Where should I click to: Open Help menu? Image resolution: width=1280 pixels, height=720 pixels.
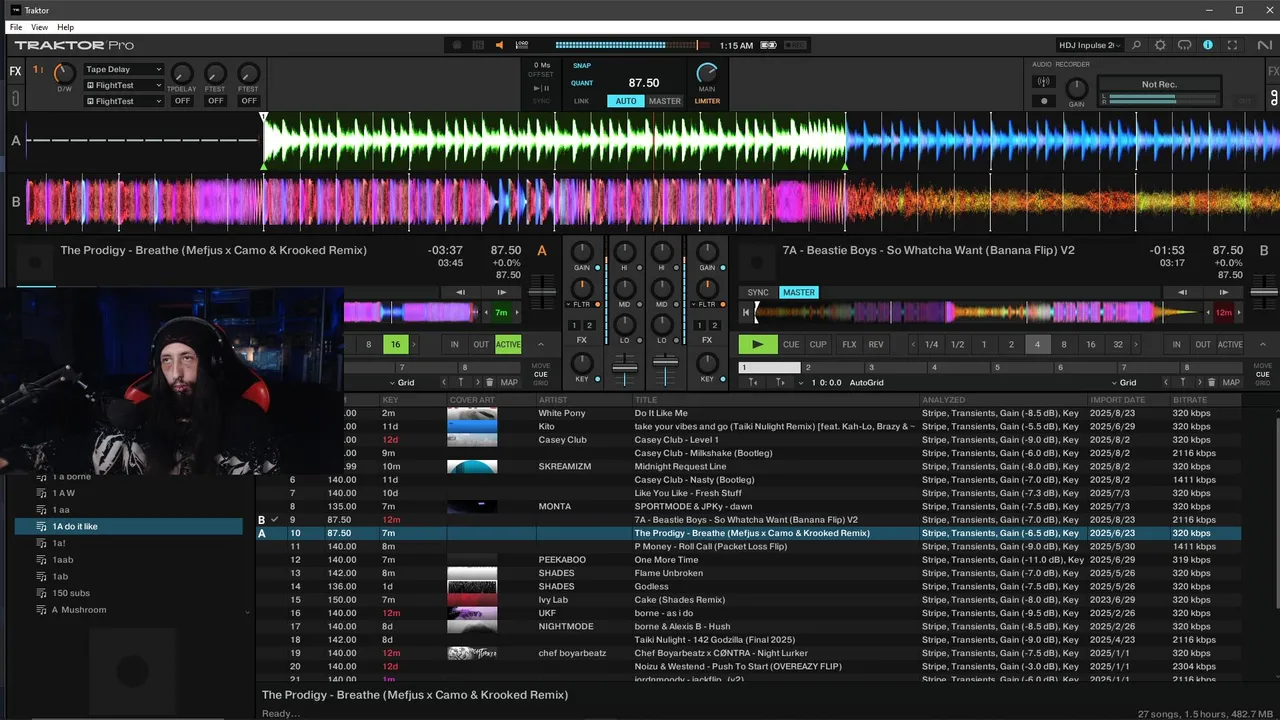click(x=65, y=27)
